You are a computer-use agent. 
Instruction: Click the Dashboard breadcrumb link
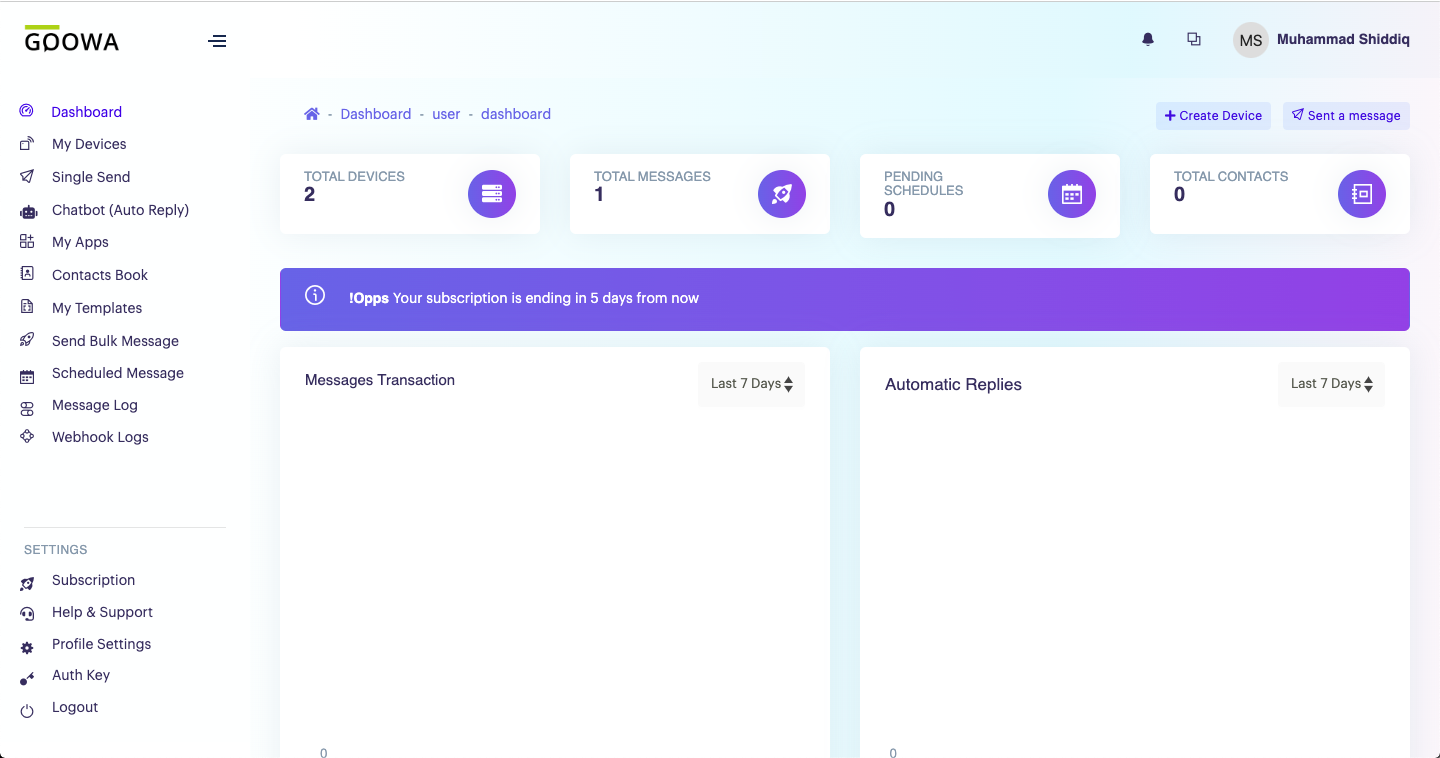coord(375,114)
